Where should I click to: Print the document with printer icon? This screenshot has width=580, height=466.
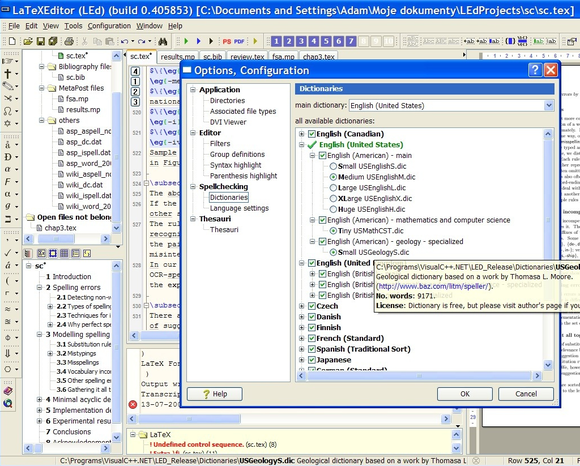tap(69, 41)
